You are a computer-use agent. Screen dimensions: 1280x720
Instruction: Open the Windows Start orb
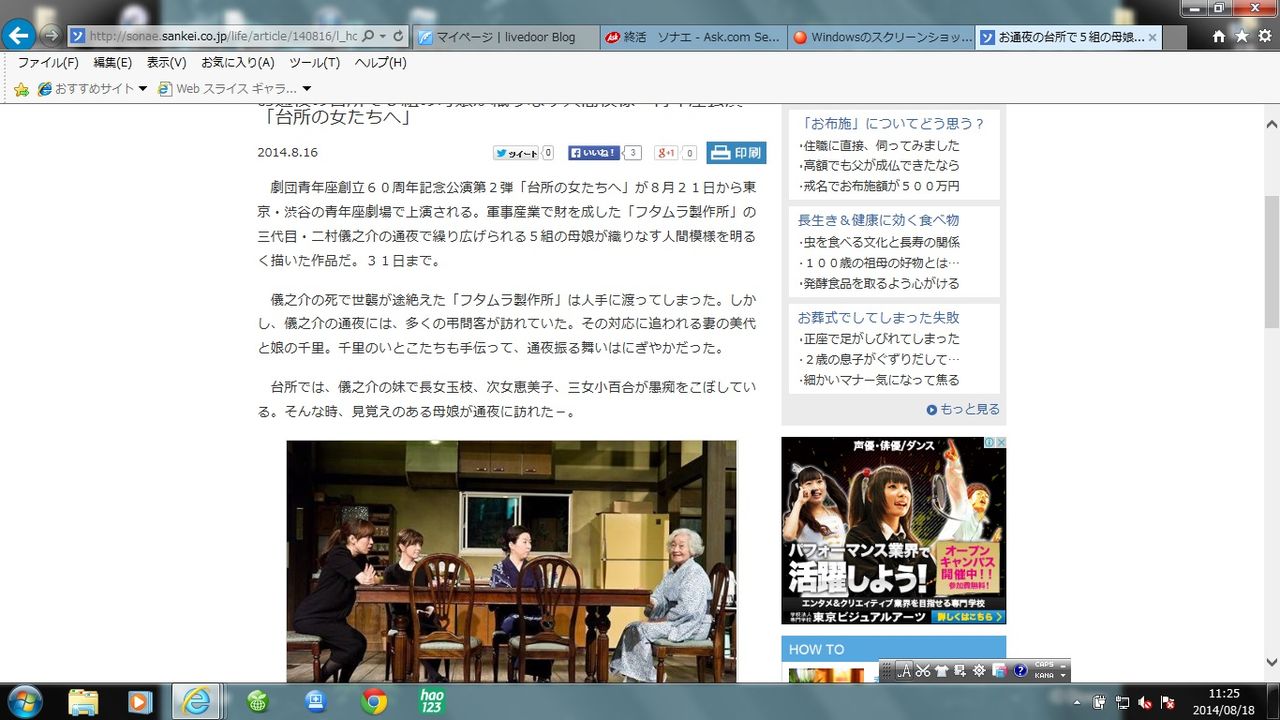(x=24, y=701)
